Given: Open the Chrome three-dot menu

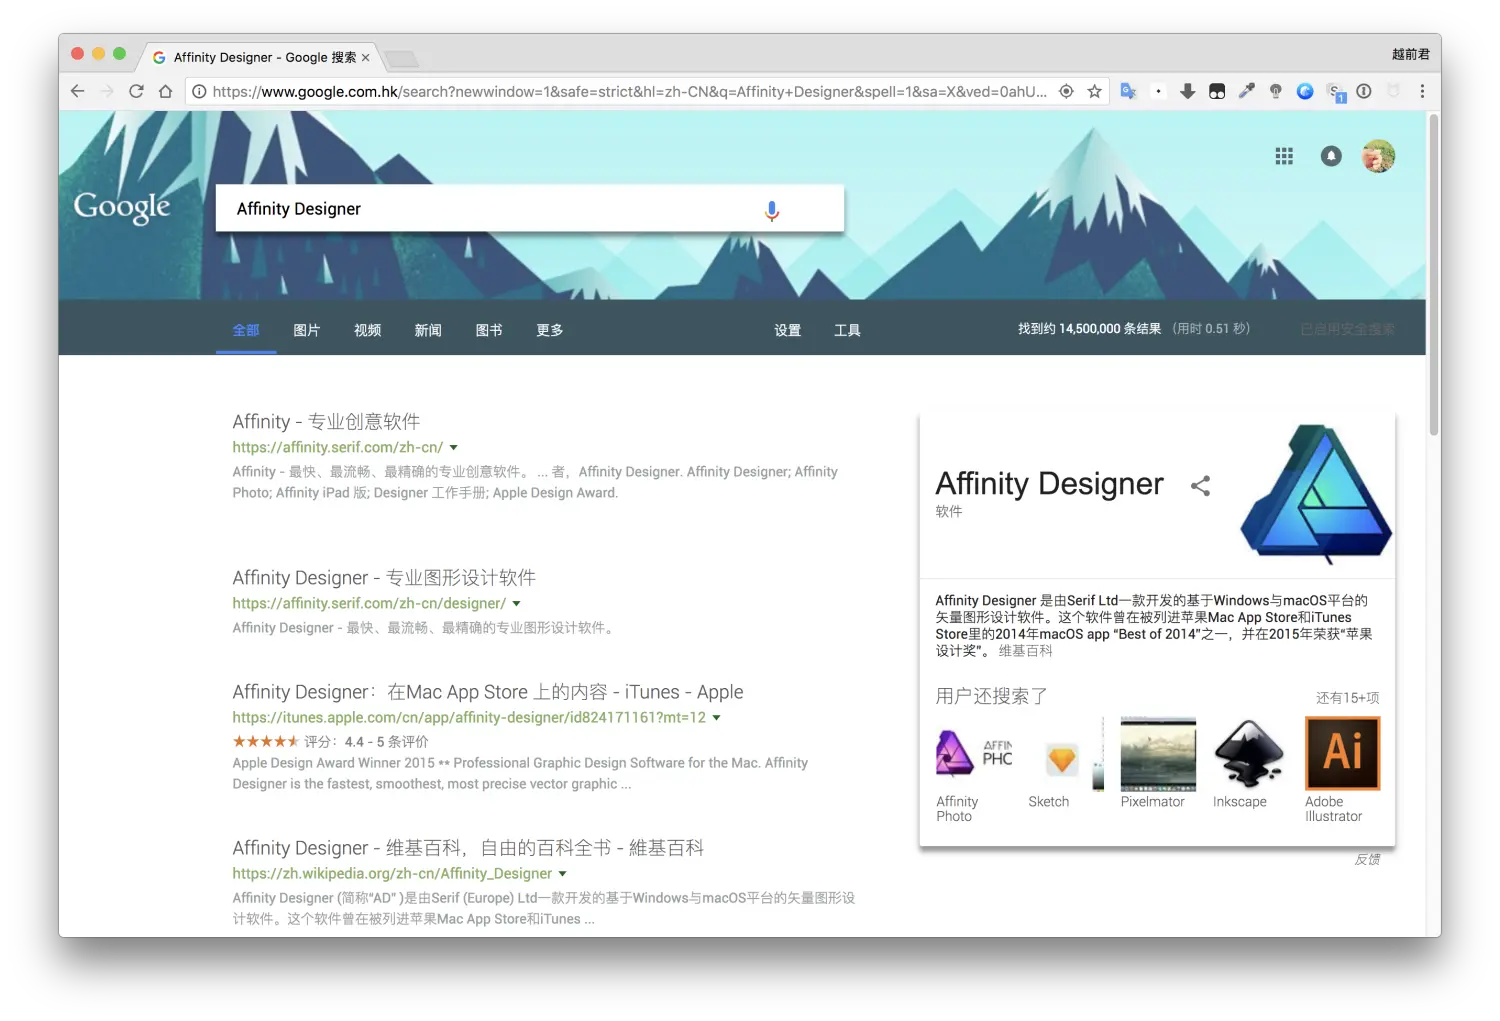Looking at the screenshot, I should point(1422,91).
